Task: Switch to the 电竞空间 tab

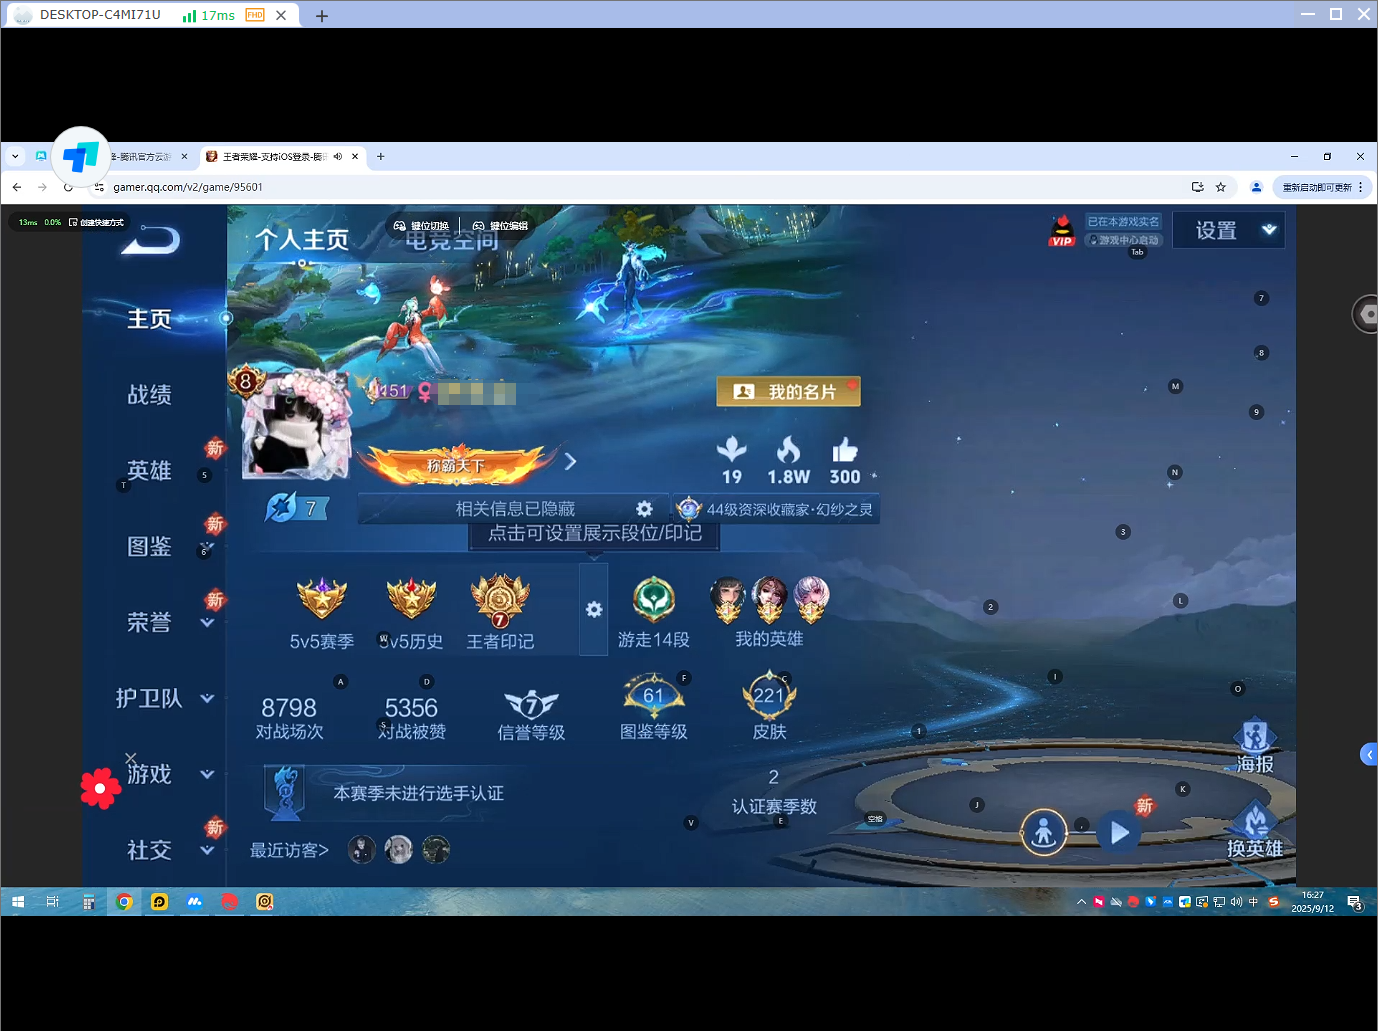Action: [x=452, y=242]
